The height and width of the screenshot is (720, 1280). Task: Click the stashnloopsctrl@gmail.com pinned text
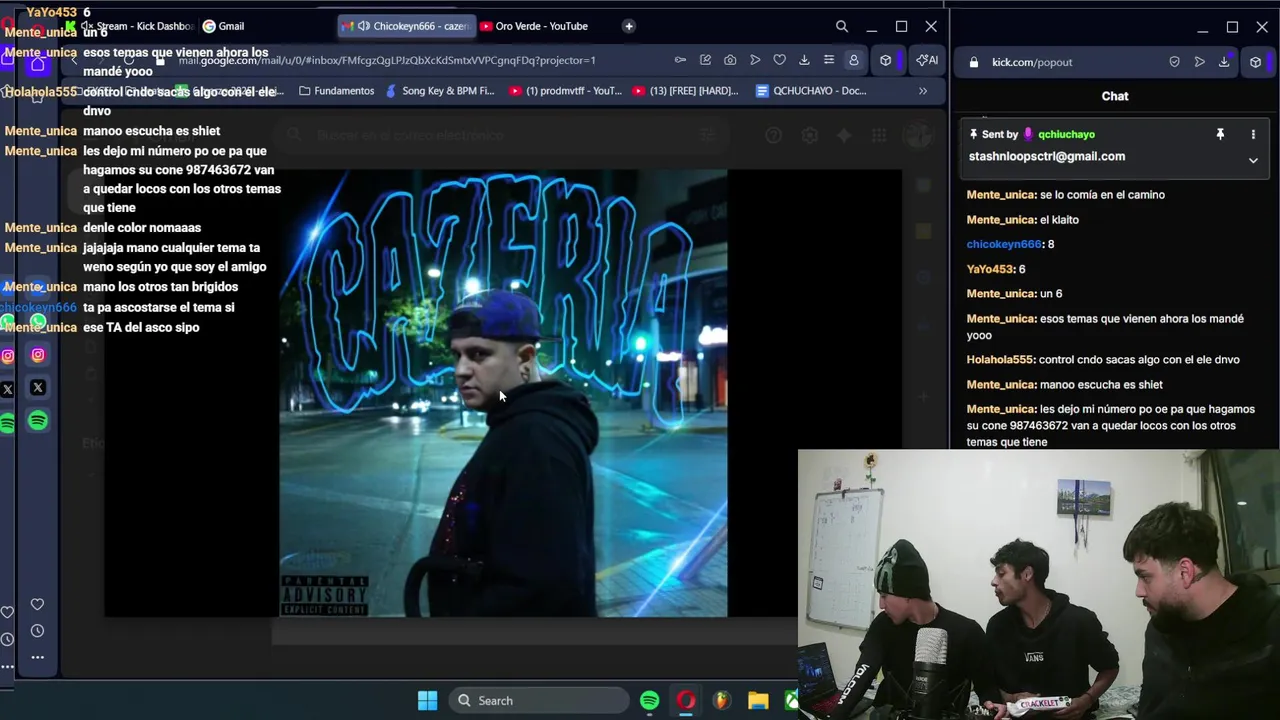(1046, 156)
